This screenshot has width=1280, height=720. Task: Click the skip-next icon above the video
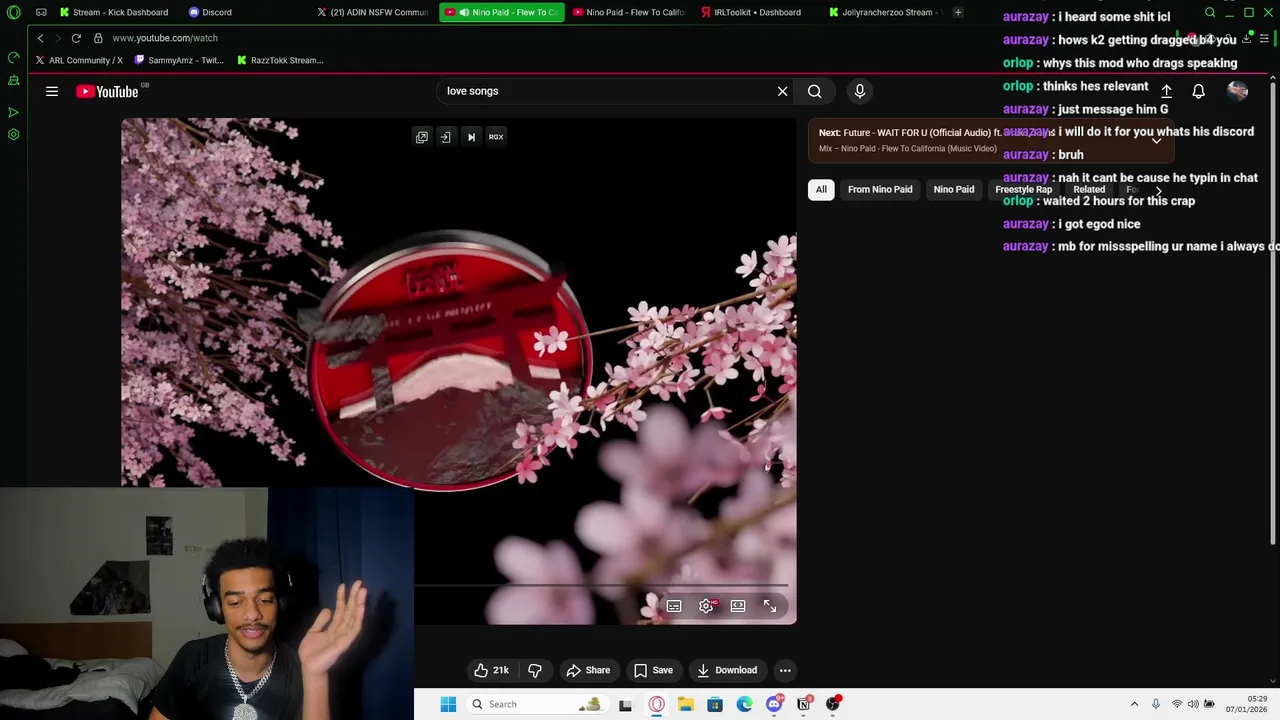tap(471, 137)
